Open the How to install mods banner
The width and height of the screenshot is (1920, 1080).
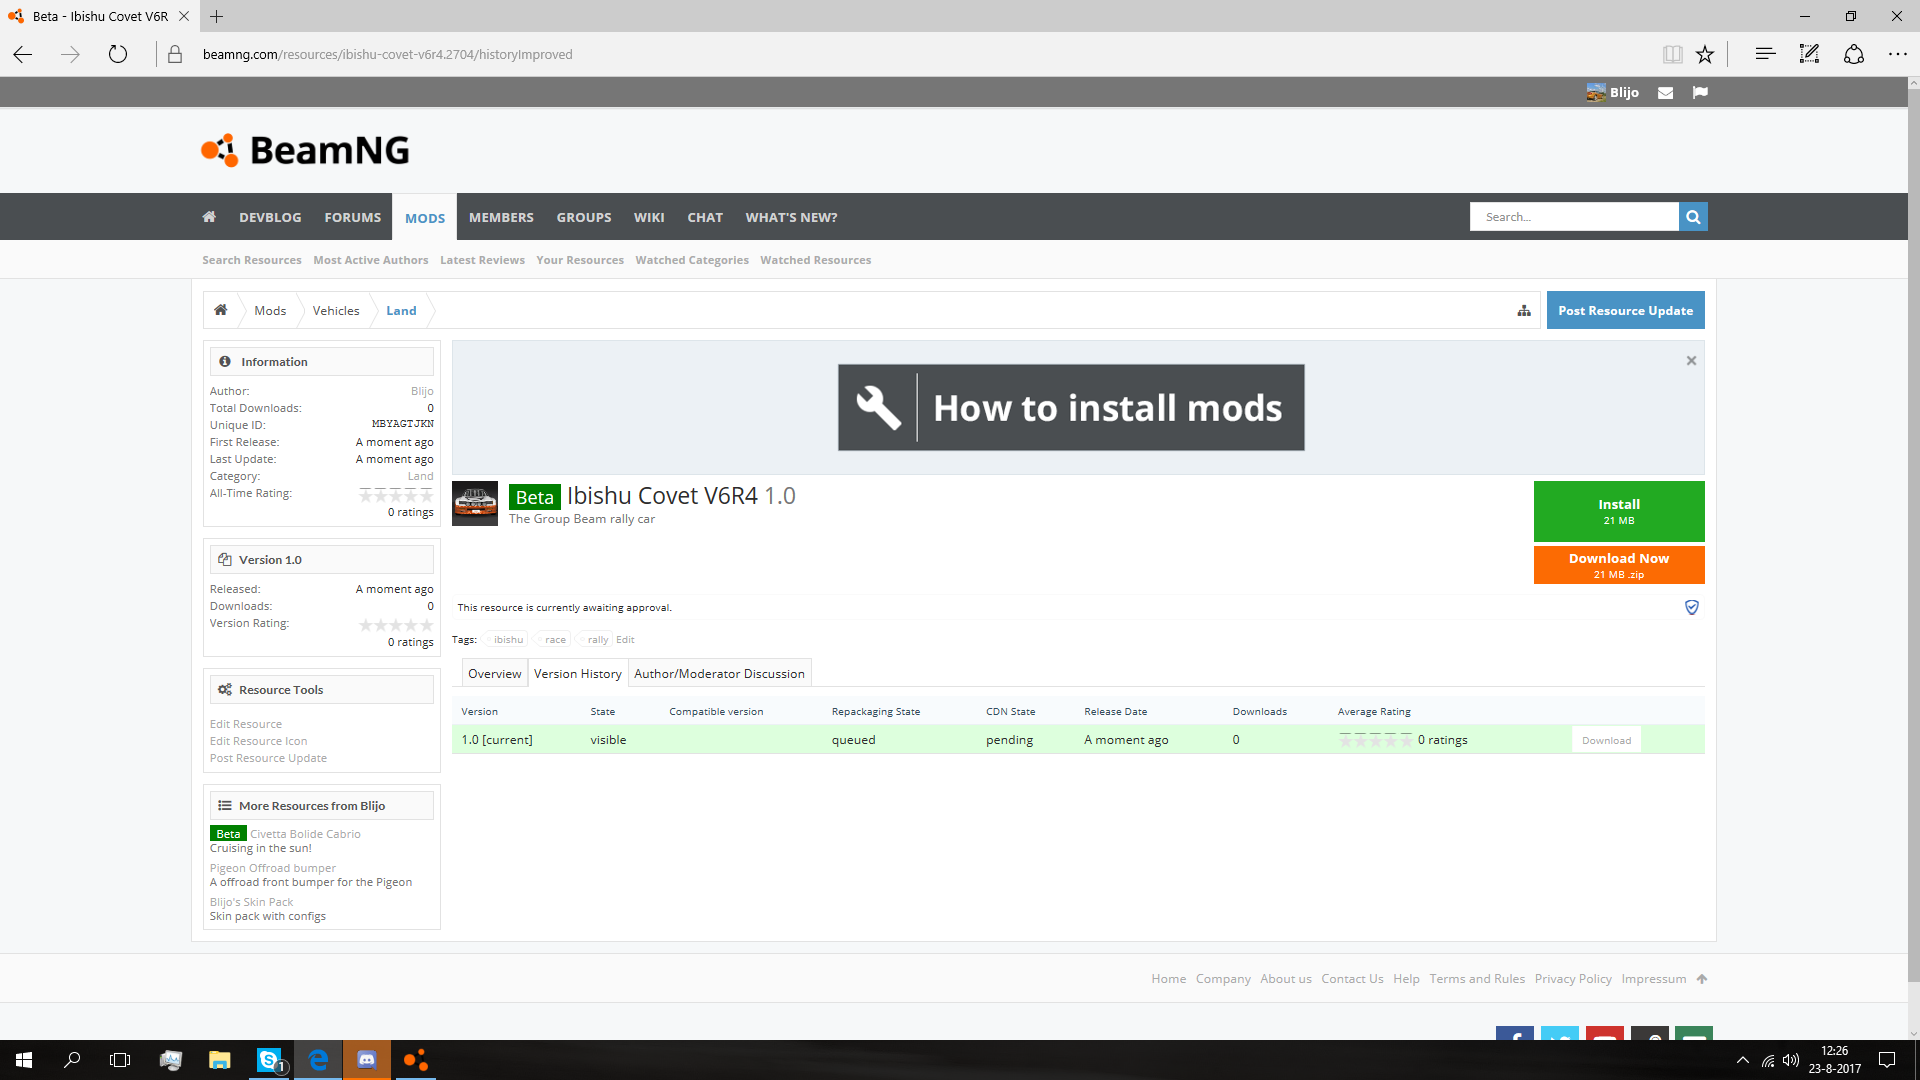coord(1071,407)
